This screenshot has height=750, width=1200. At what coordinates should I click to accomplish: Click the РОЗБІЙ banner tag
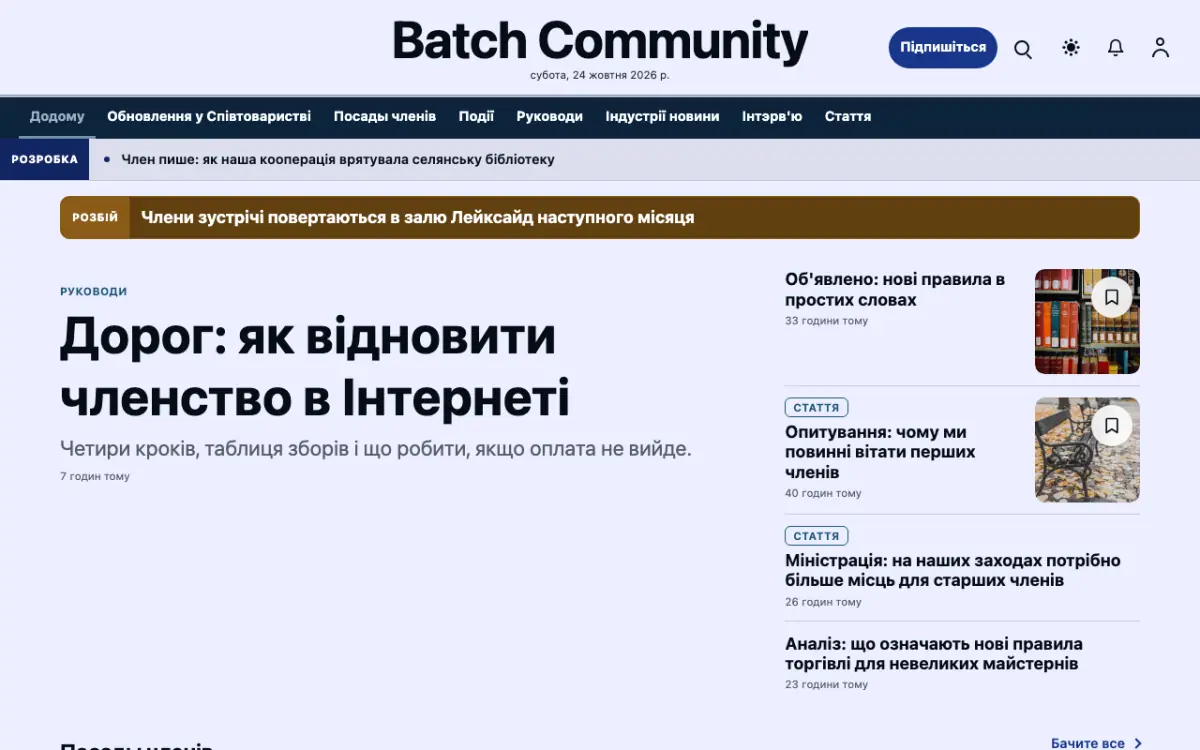95,217
